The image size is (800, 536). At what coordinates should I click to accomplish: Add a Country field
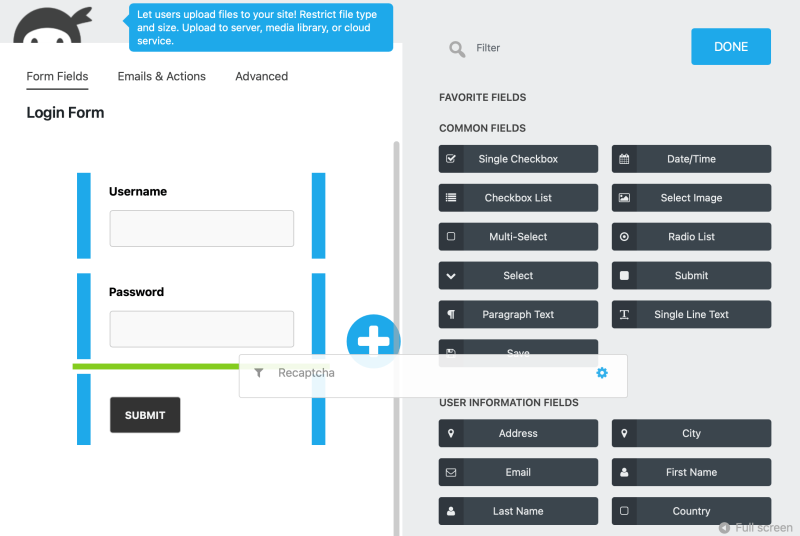(x=691, y=511)
